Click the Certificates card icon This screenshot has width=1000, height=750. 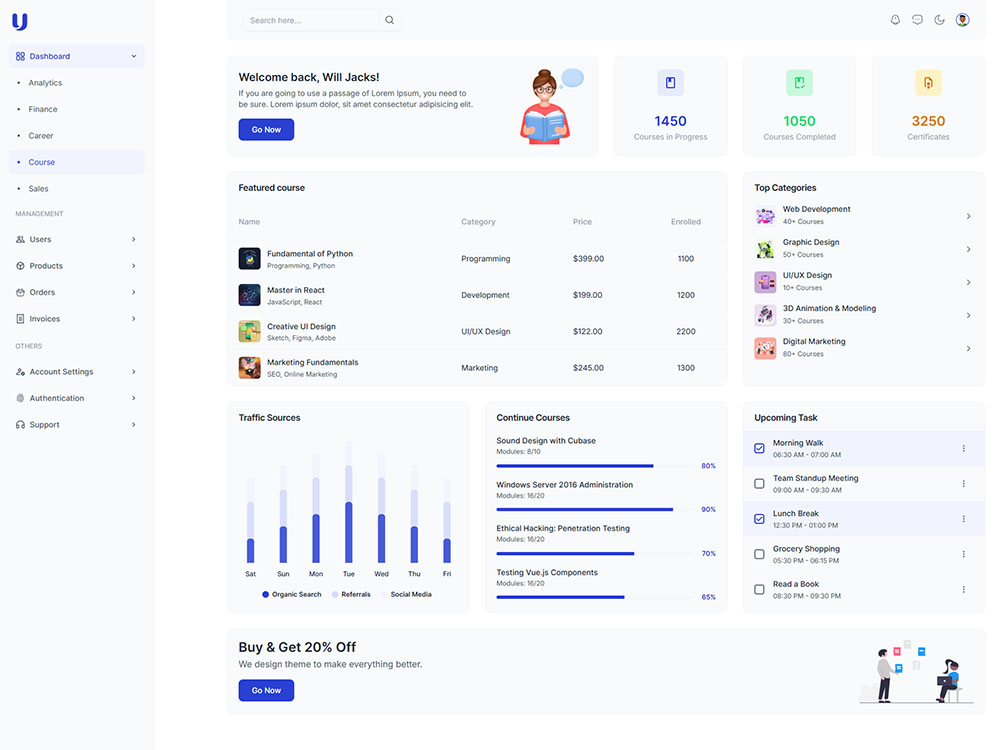(x=928, y=83)
